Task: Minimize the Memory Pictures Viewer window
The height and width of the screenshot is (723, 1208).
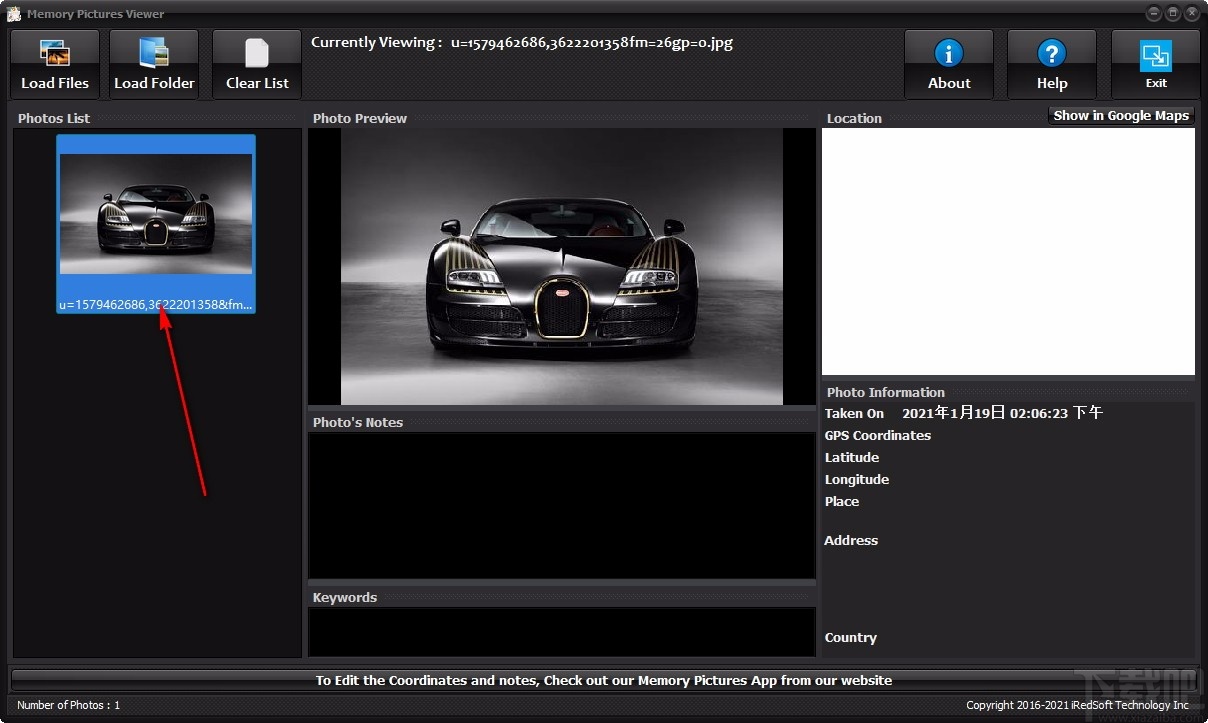Action: point(1154,14)
